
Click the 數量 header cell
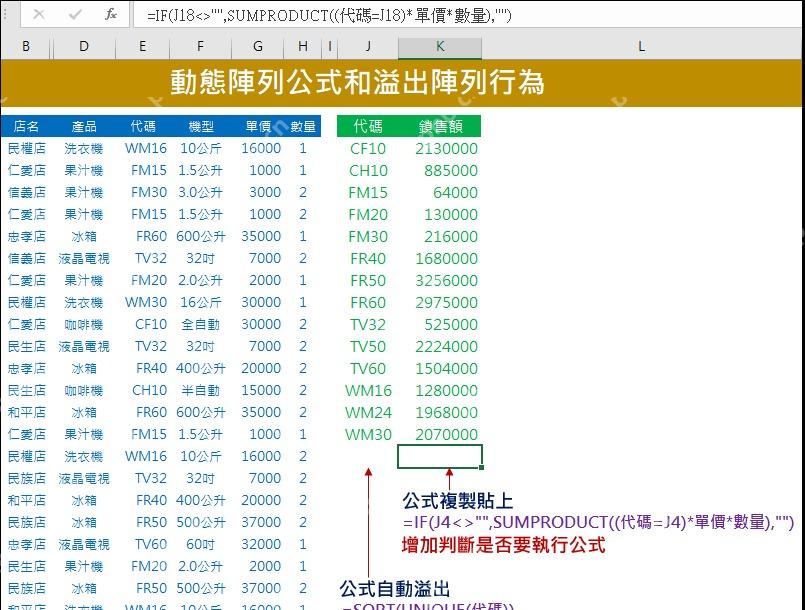pos(303,126)
